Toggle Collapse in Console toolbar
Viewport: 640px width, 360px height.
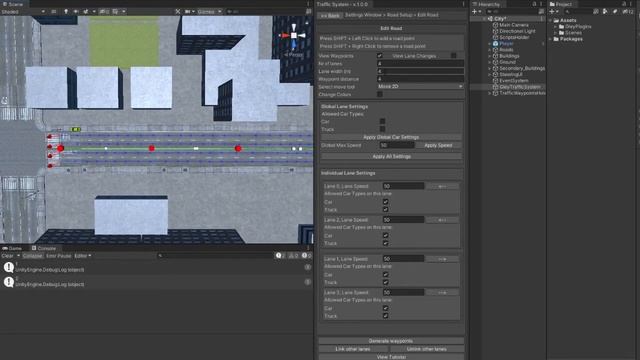coord(32,256)
